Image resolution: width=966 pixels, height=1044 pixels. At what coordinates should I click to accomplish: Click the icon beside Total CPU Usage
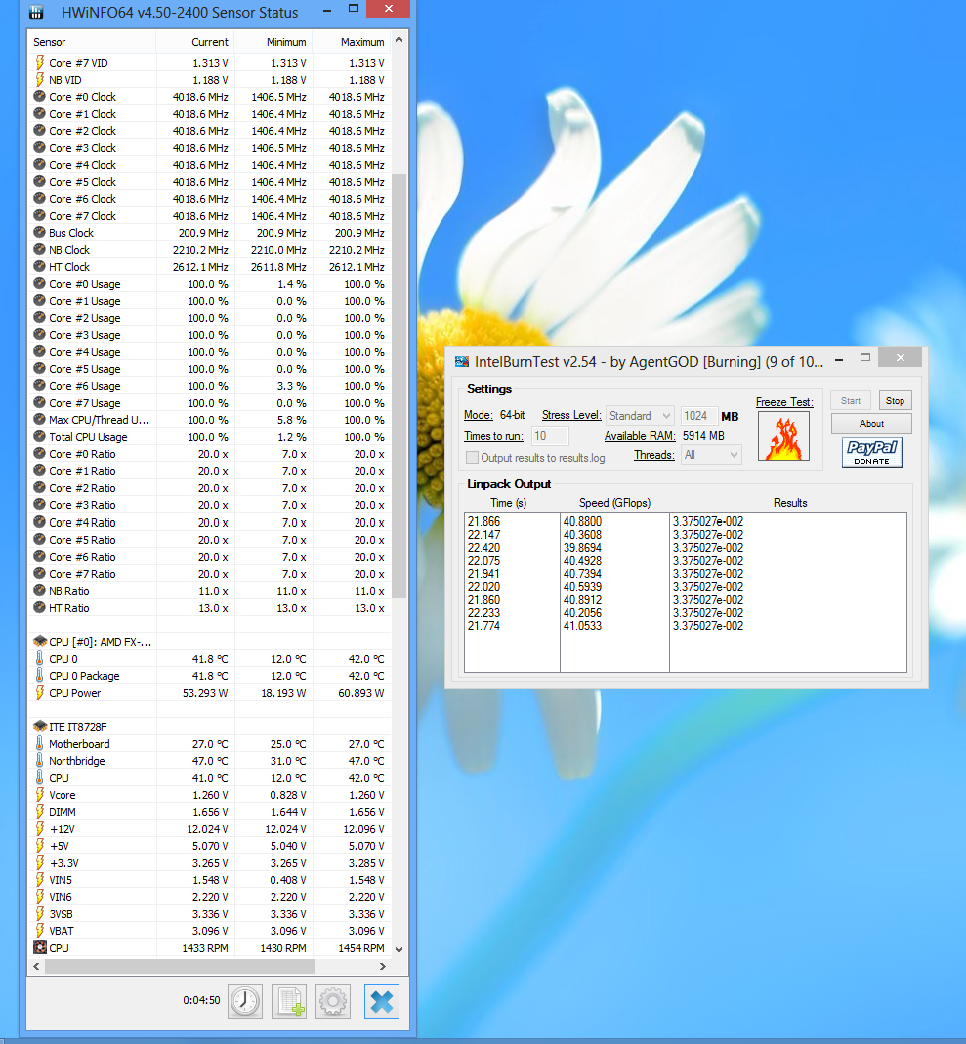click(40, 436)
